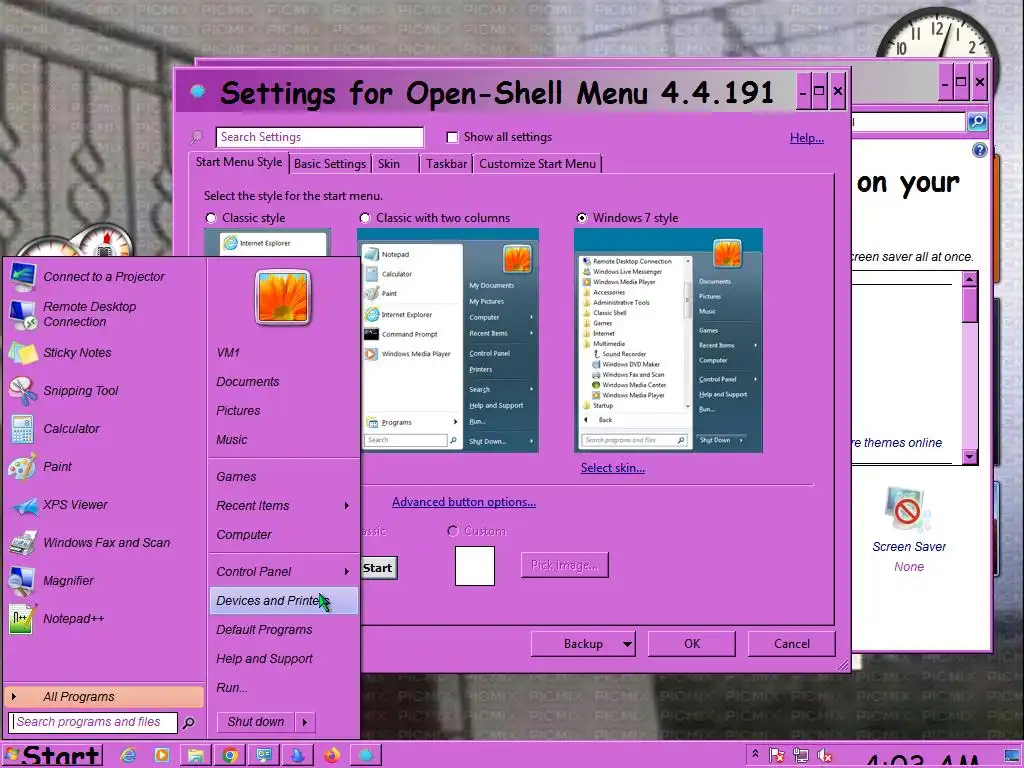
Task: Open Advanced button options... link
Action: click(464, 502)
